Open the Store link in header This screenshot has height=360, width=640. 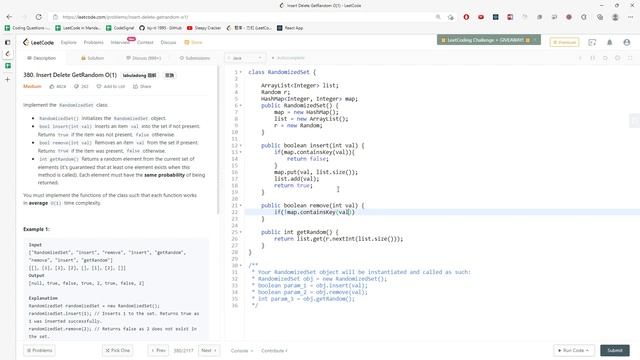coord(193,42)
